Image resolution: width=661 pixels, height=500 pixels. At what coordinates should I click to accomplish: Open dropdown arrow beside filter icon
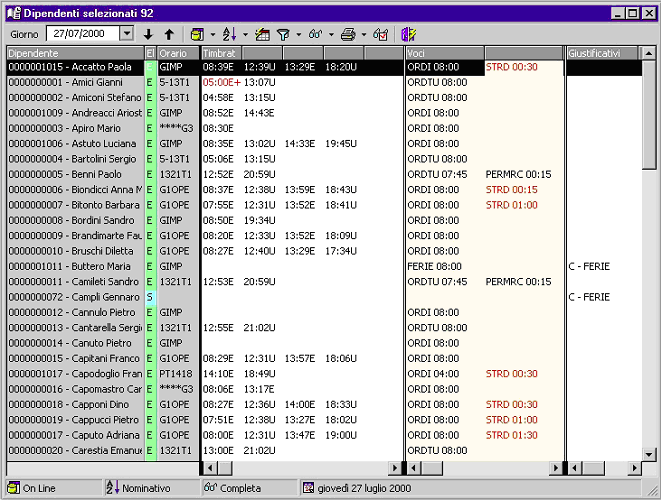coord(298,35)
